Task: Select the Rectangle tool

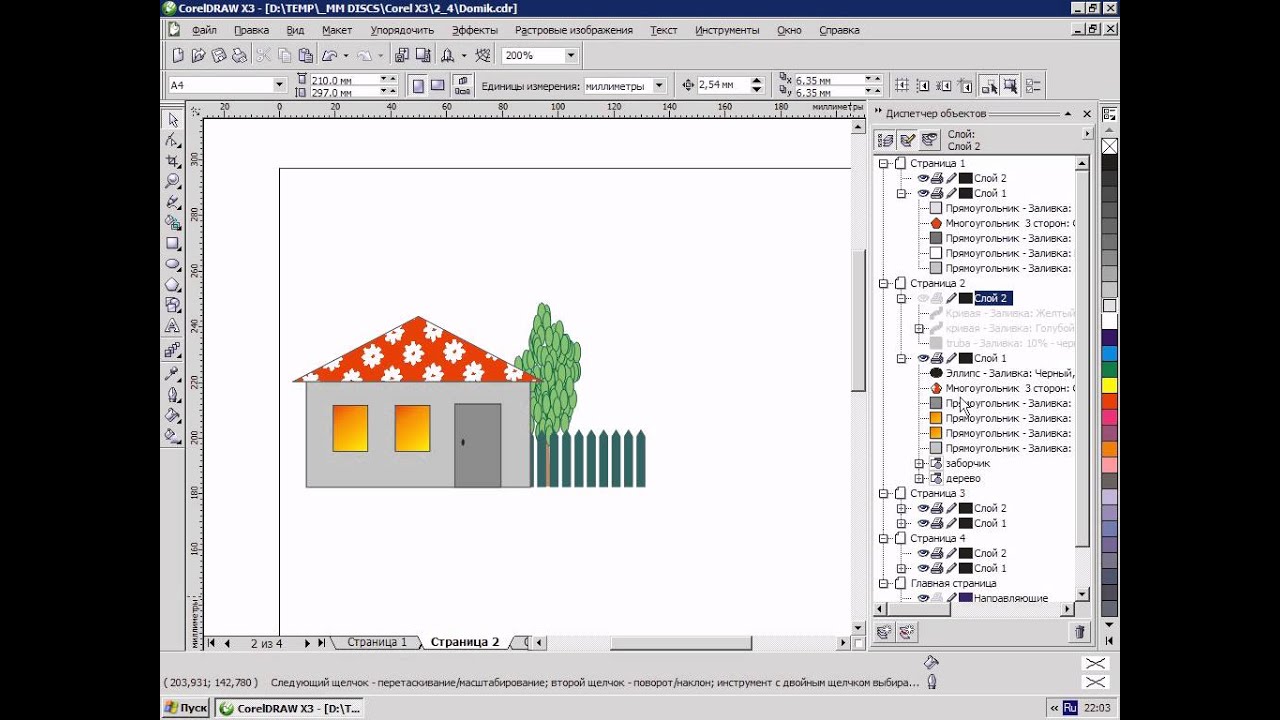Action: point(173,243)
